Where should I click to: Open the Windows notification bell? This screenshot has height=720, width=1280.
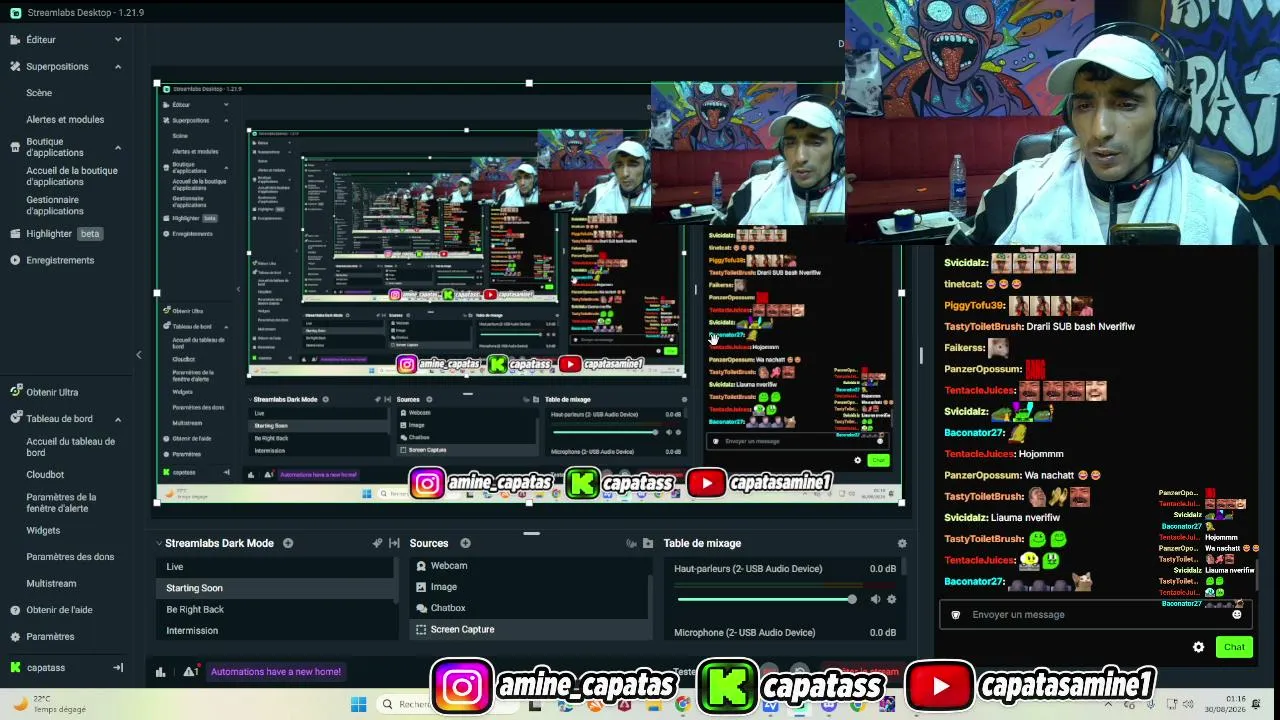point(1256,704)
